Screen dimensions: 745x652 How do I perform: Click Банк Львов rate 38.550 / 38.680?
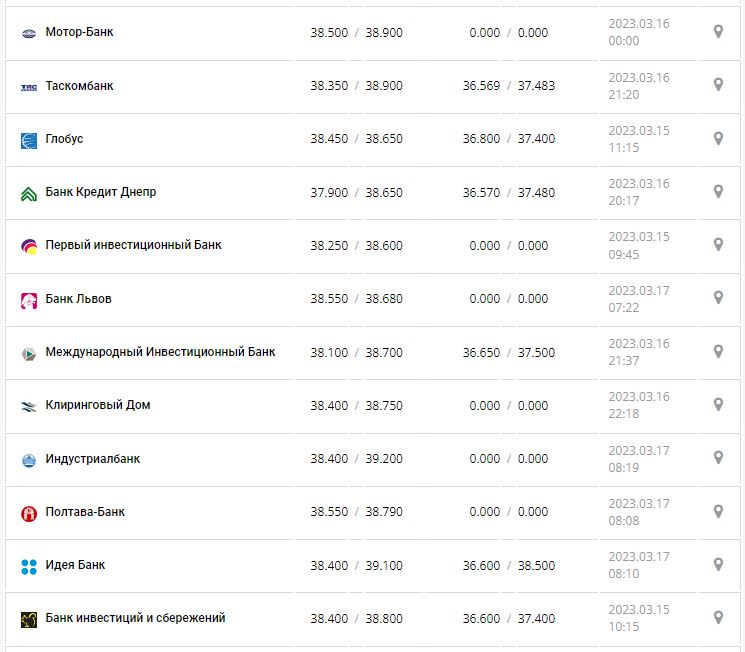tap(356, 299)
